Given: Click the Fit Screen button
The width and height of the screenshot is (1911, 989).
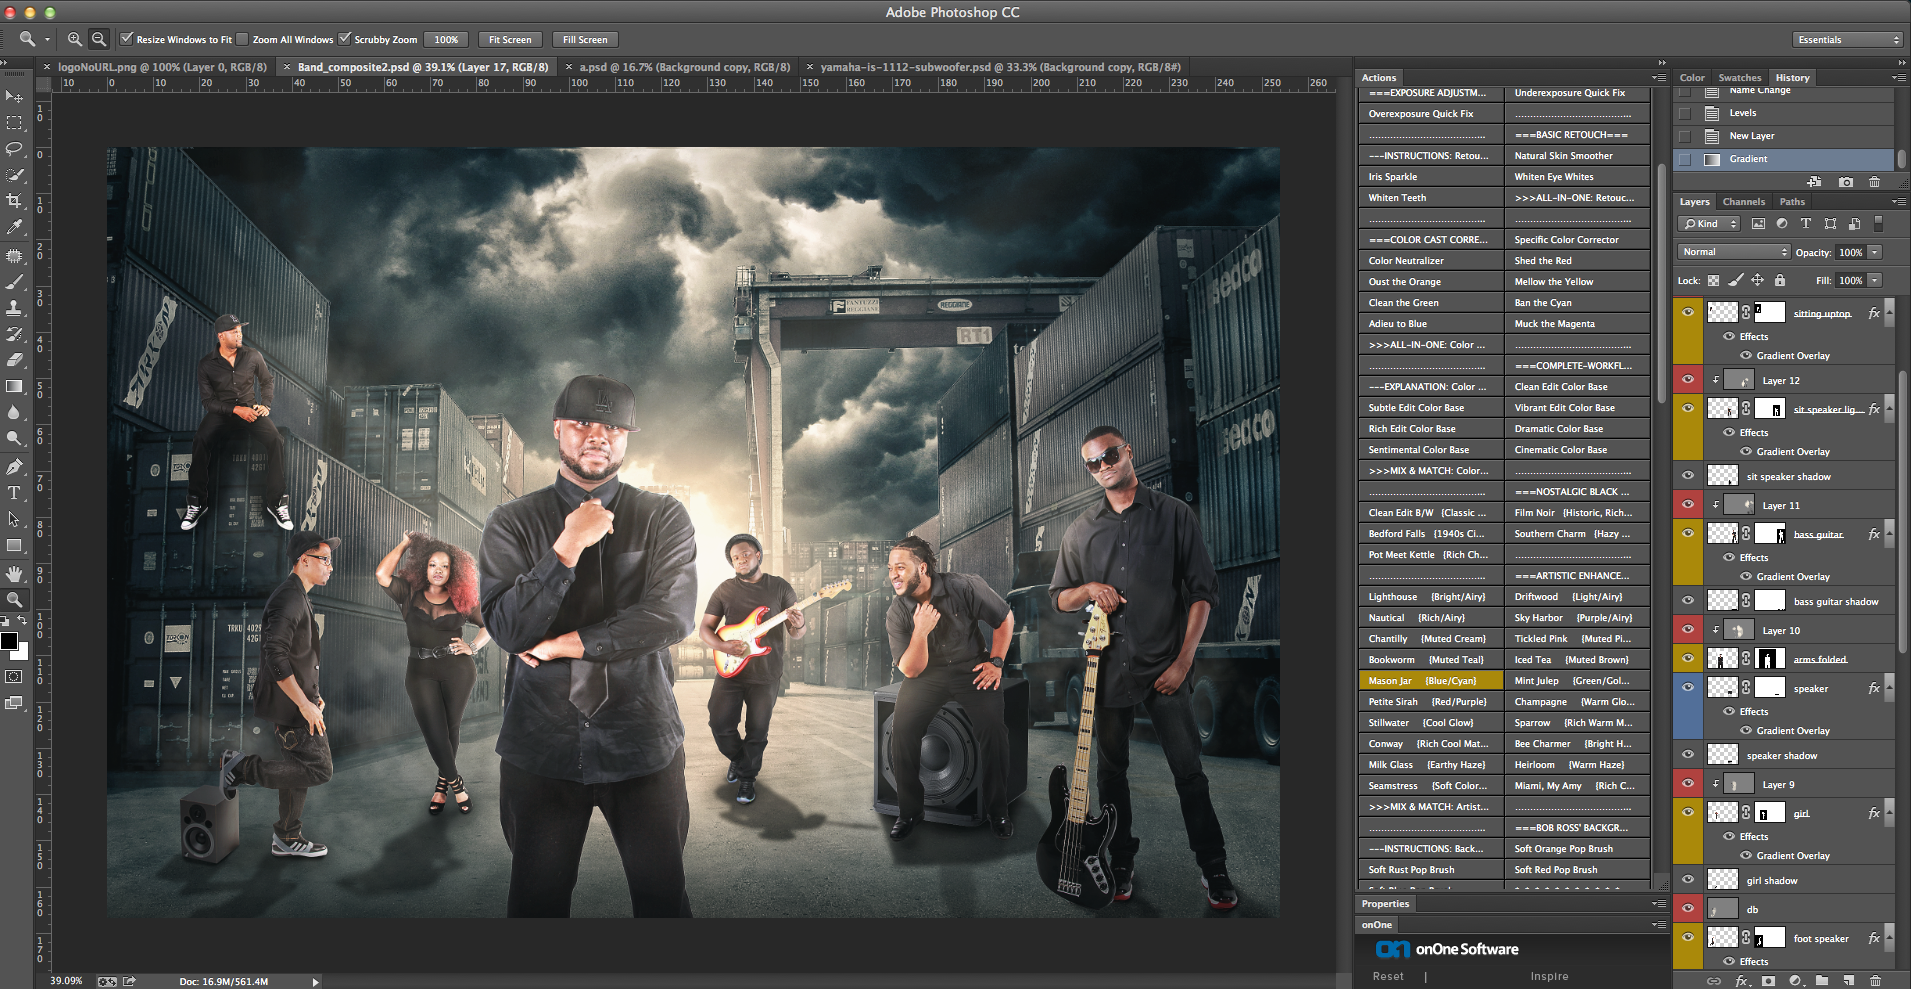Looking at the screenshot, I should pyautogui.click(x=510, y=39).
